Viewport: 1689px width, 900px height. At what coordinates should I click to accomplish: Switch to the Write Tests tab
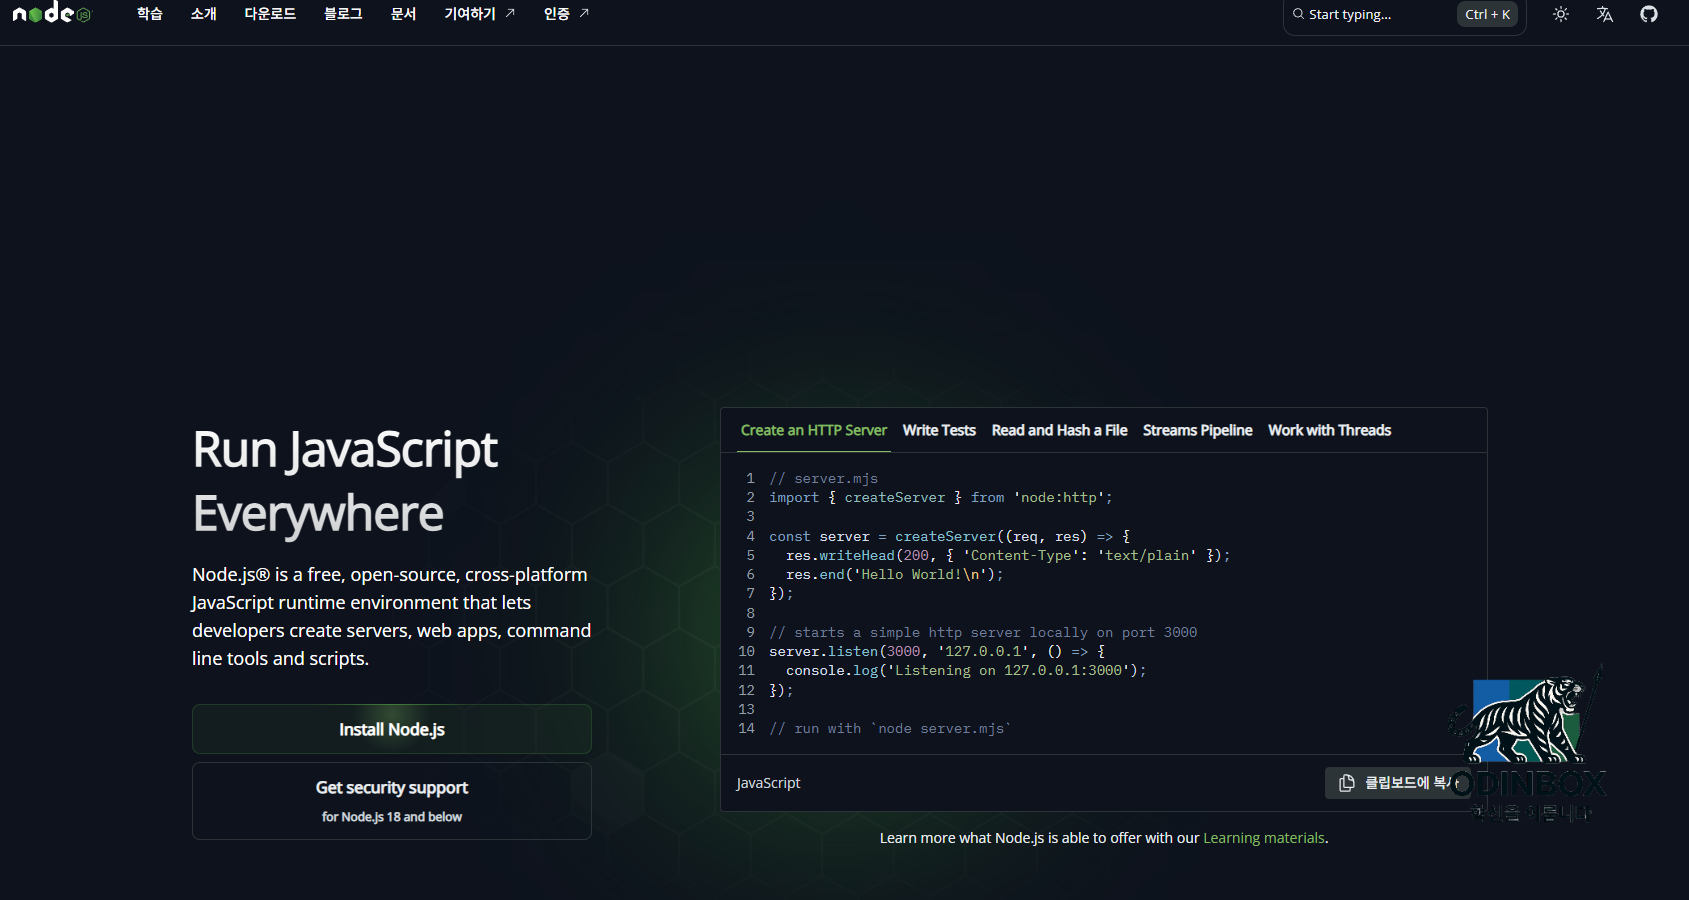(x=939, y=430)
